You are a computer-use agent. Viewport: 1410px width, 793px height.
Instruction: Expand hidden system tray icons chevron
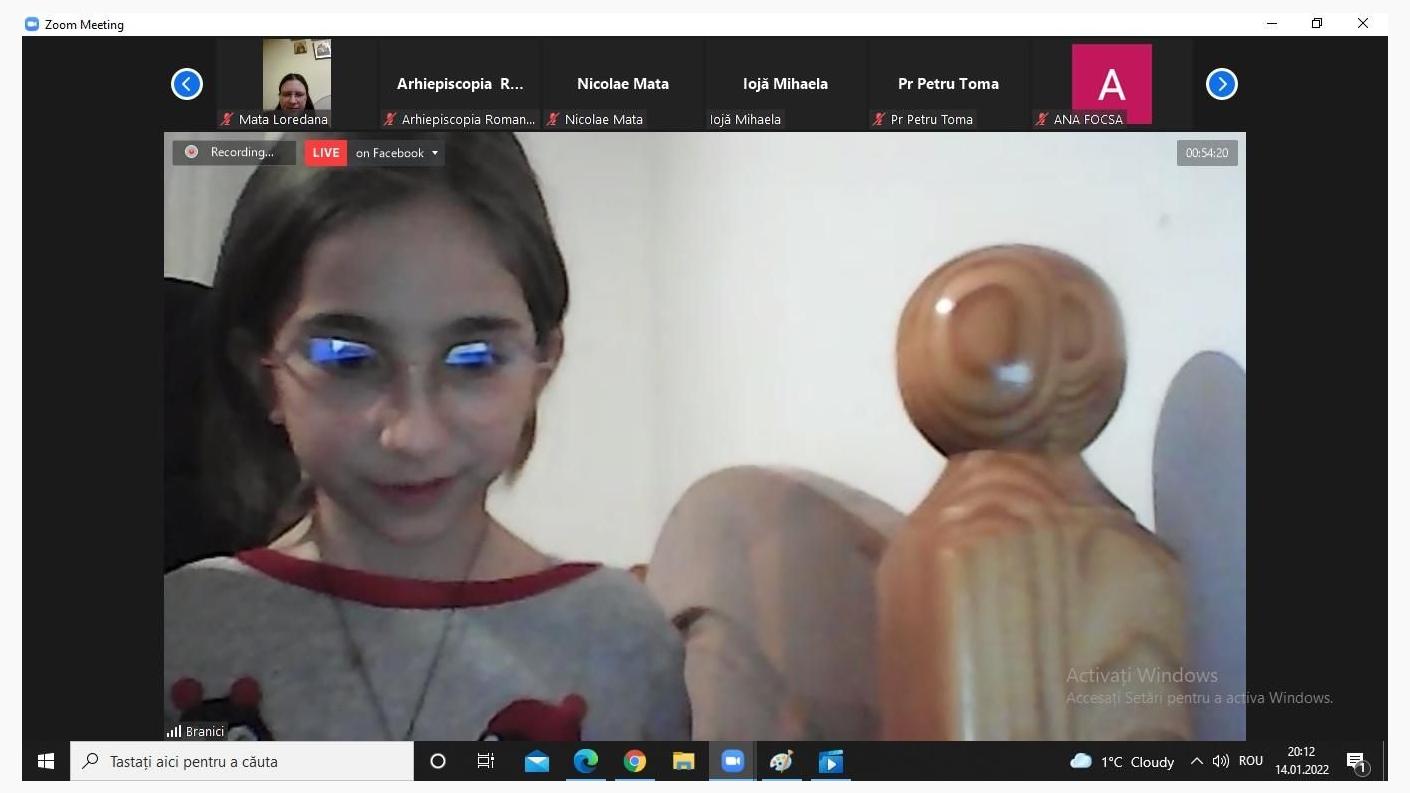(1196, 761)
